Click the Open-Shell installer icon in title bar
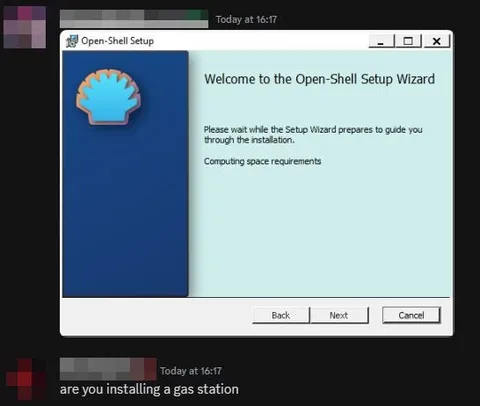 tap(71, 41)
